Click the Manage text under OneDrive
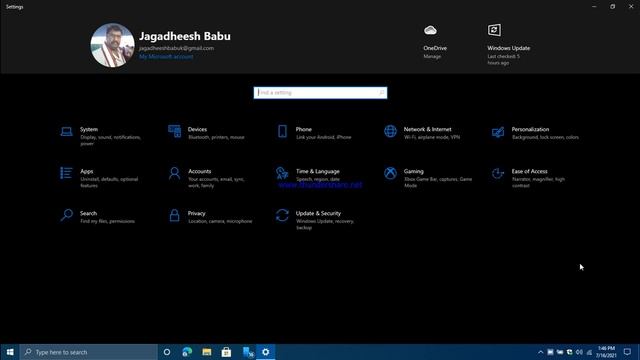This screenshot has height=360, width=640. click(432, 56)
